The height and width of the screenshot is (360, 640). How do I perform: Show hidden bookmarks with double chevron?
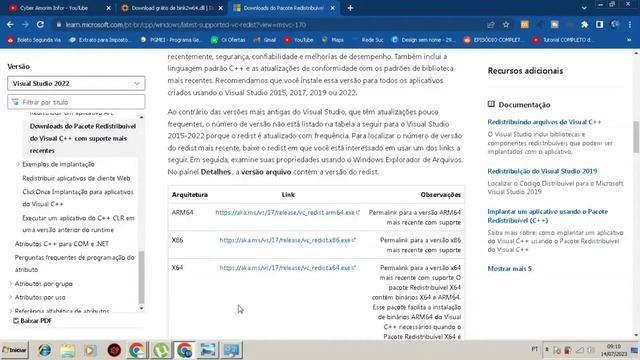(x=629, y=40)
